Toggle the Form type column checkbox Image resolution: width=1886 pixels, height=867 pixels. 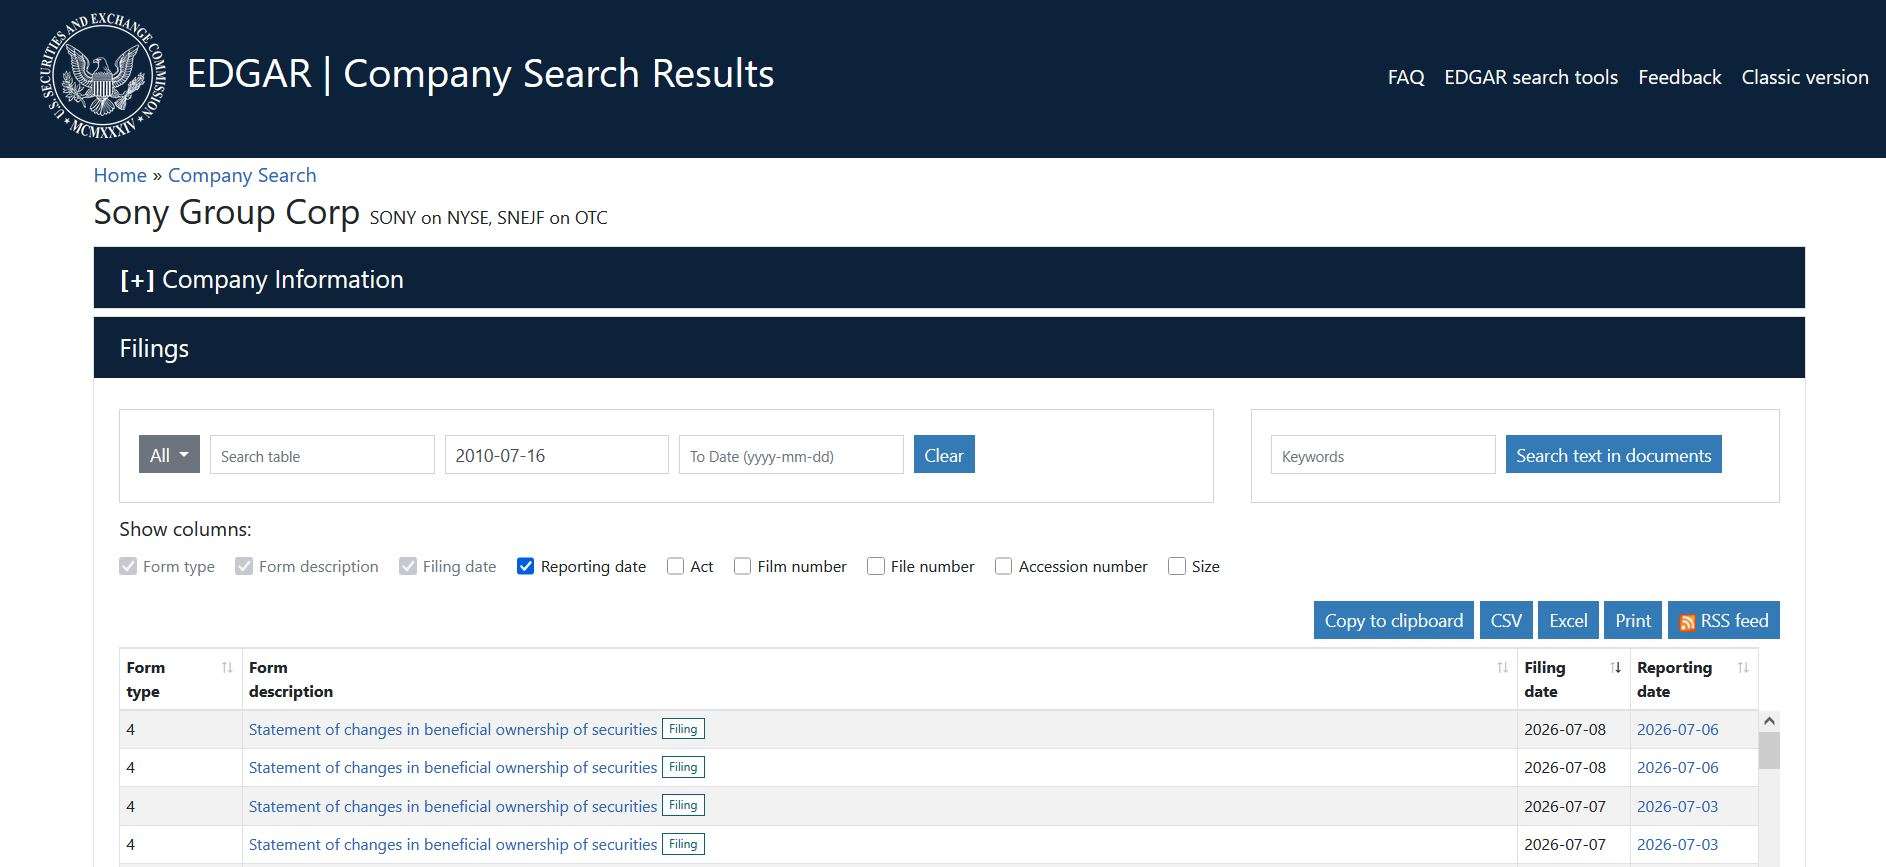[x=128, y=566]
